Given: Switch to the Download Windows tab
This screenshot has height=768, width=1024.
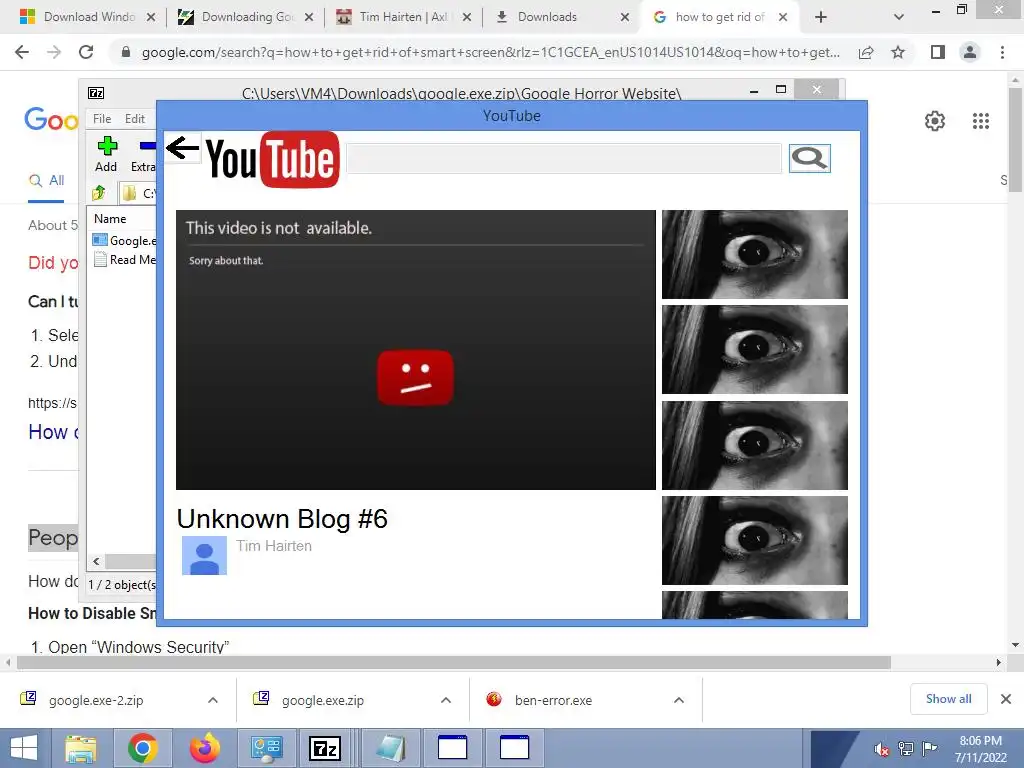Looking at the screenshot, I should [88, 17].
